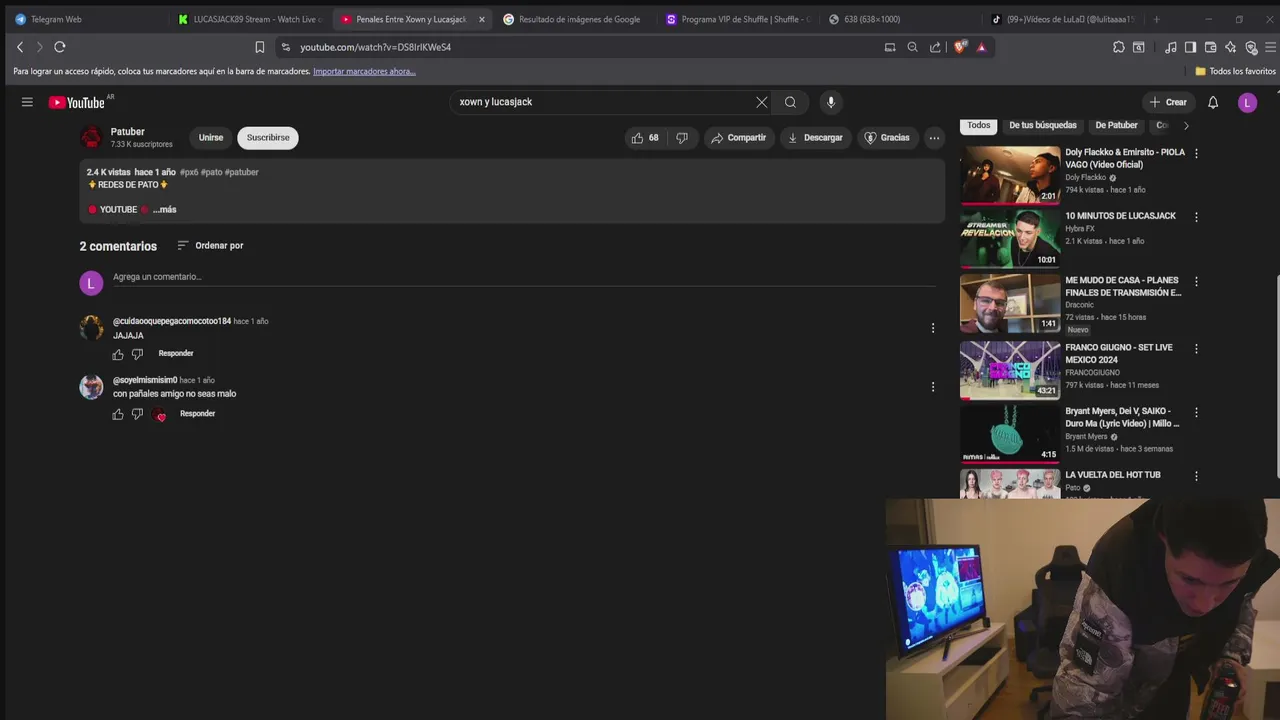Open menu for LA VUELTA DEL HOT TUB
This screenshot has height=720, width=1280.
(1196, 476)
